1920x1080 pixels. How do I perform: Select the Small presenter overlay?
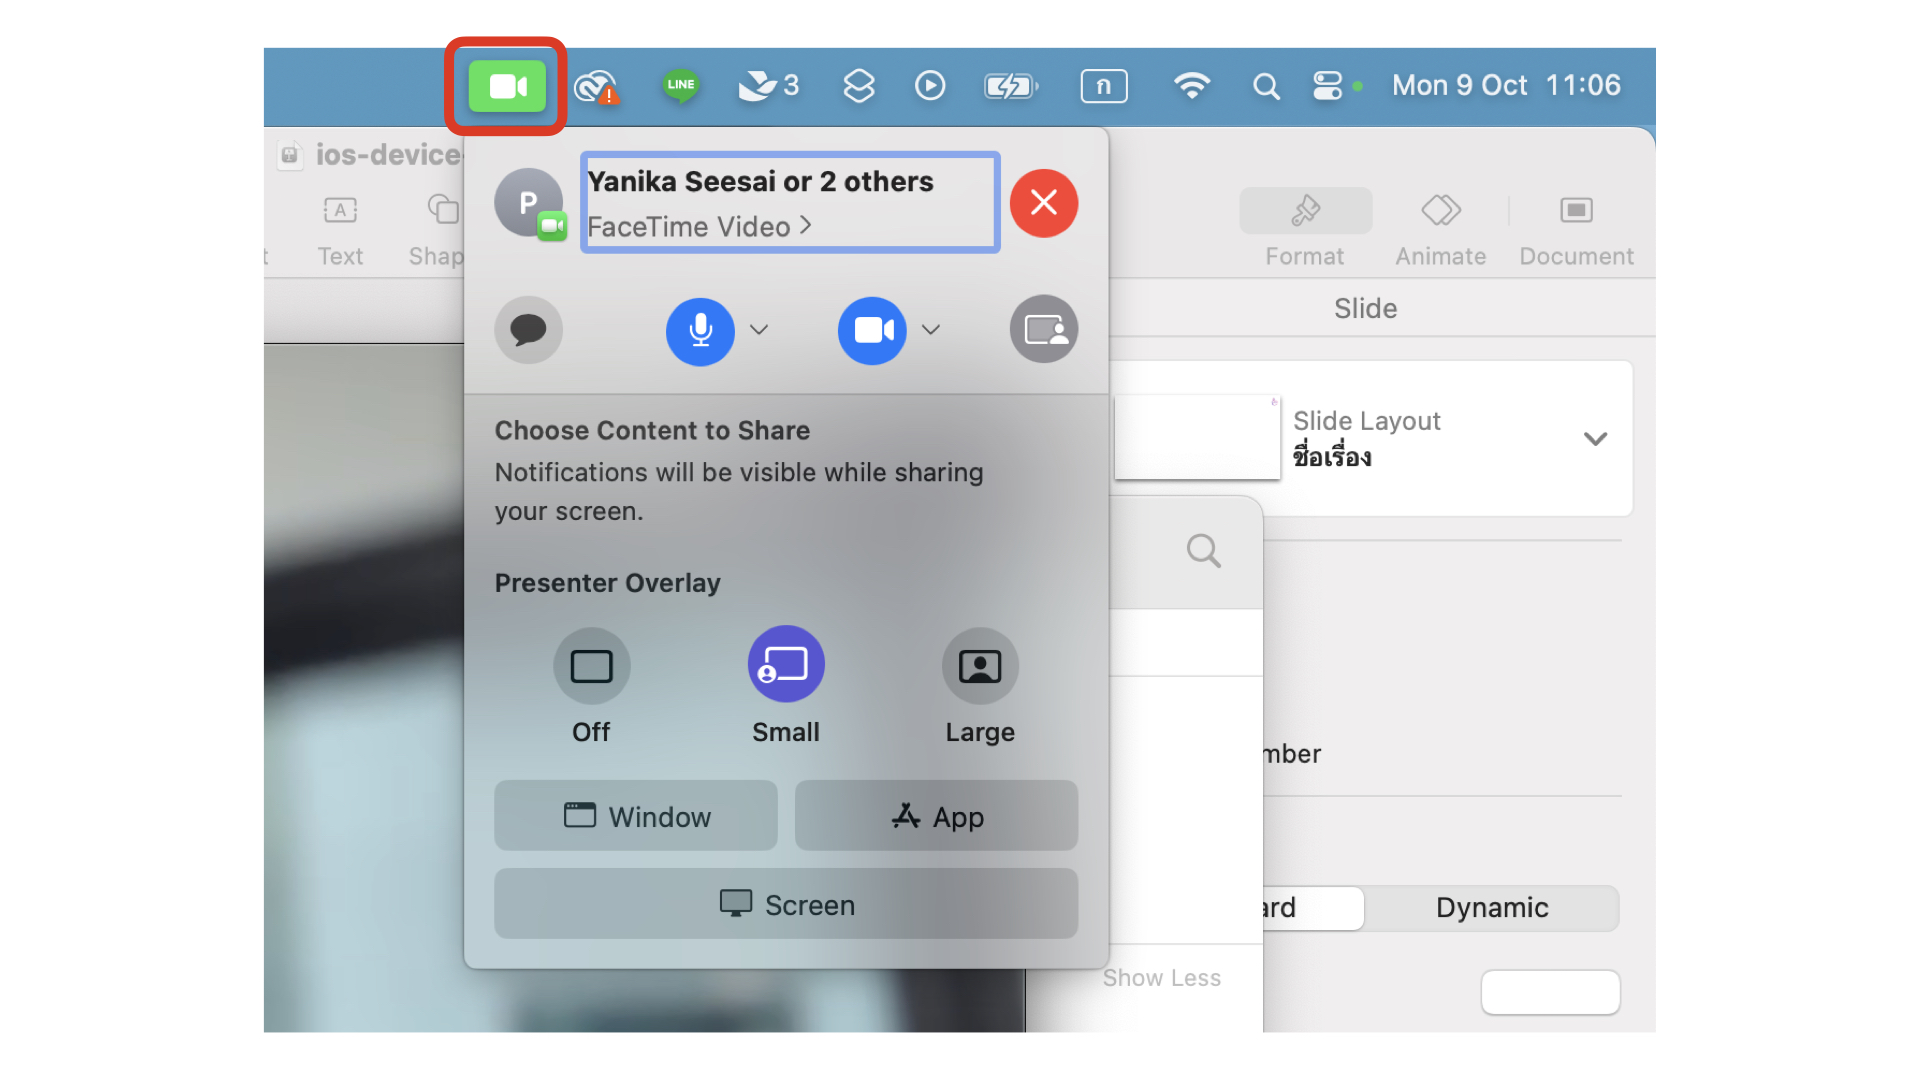[786, 663]
